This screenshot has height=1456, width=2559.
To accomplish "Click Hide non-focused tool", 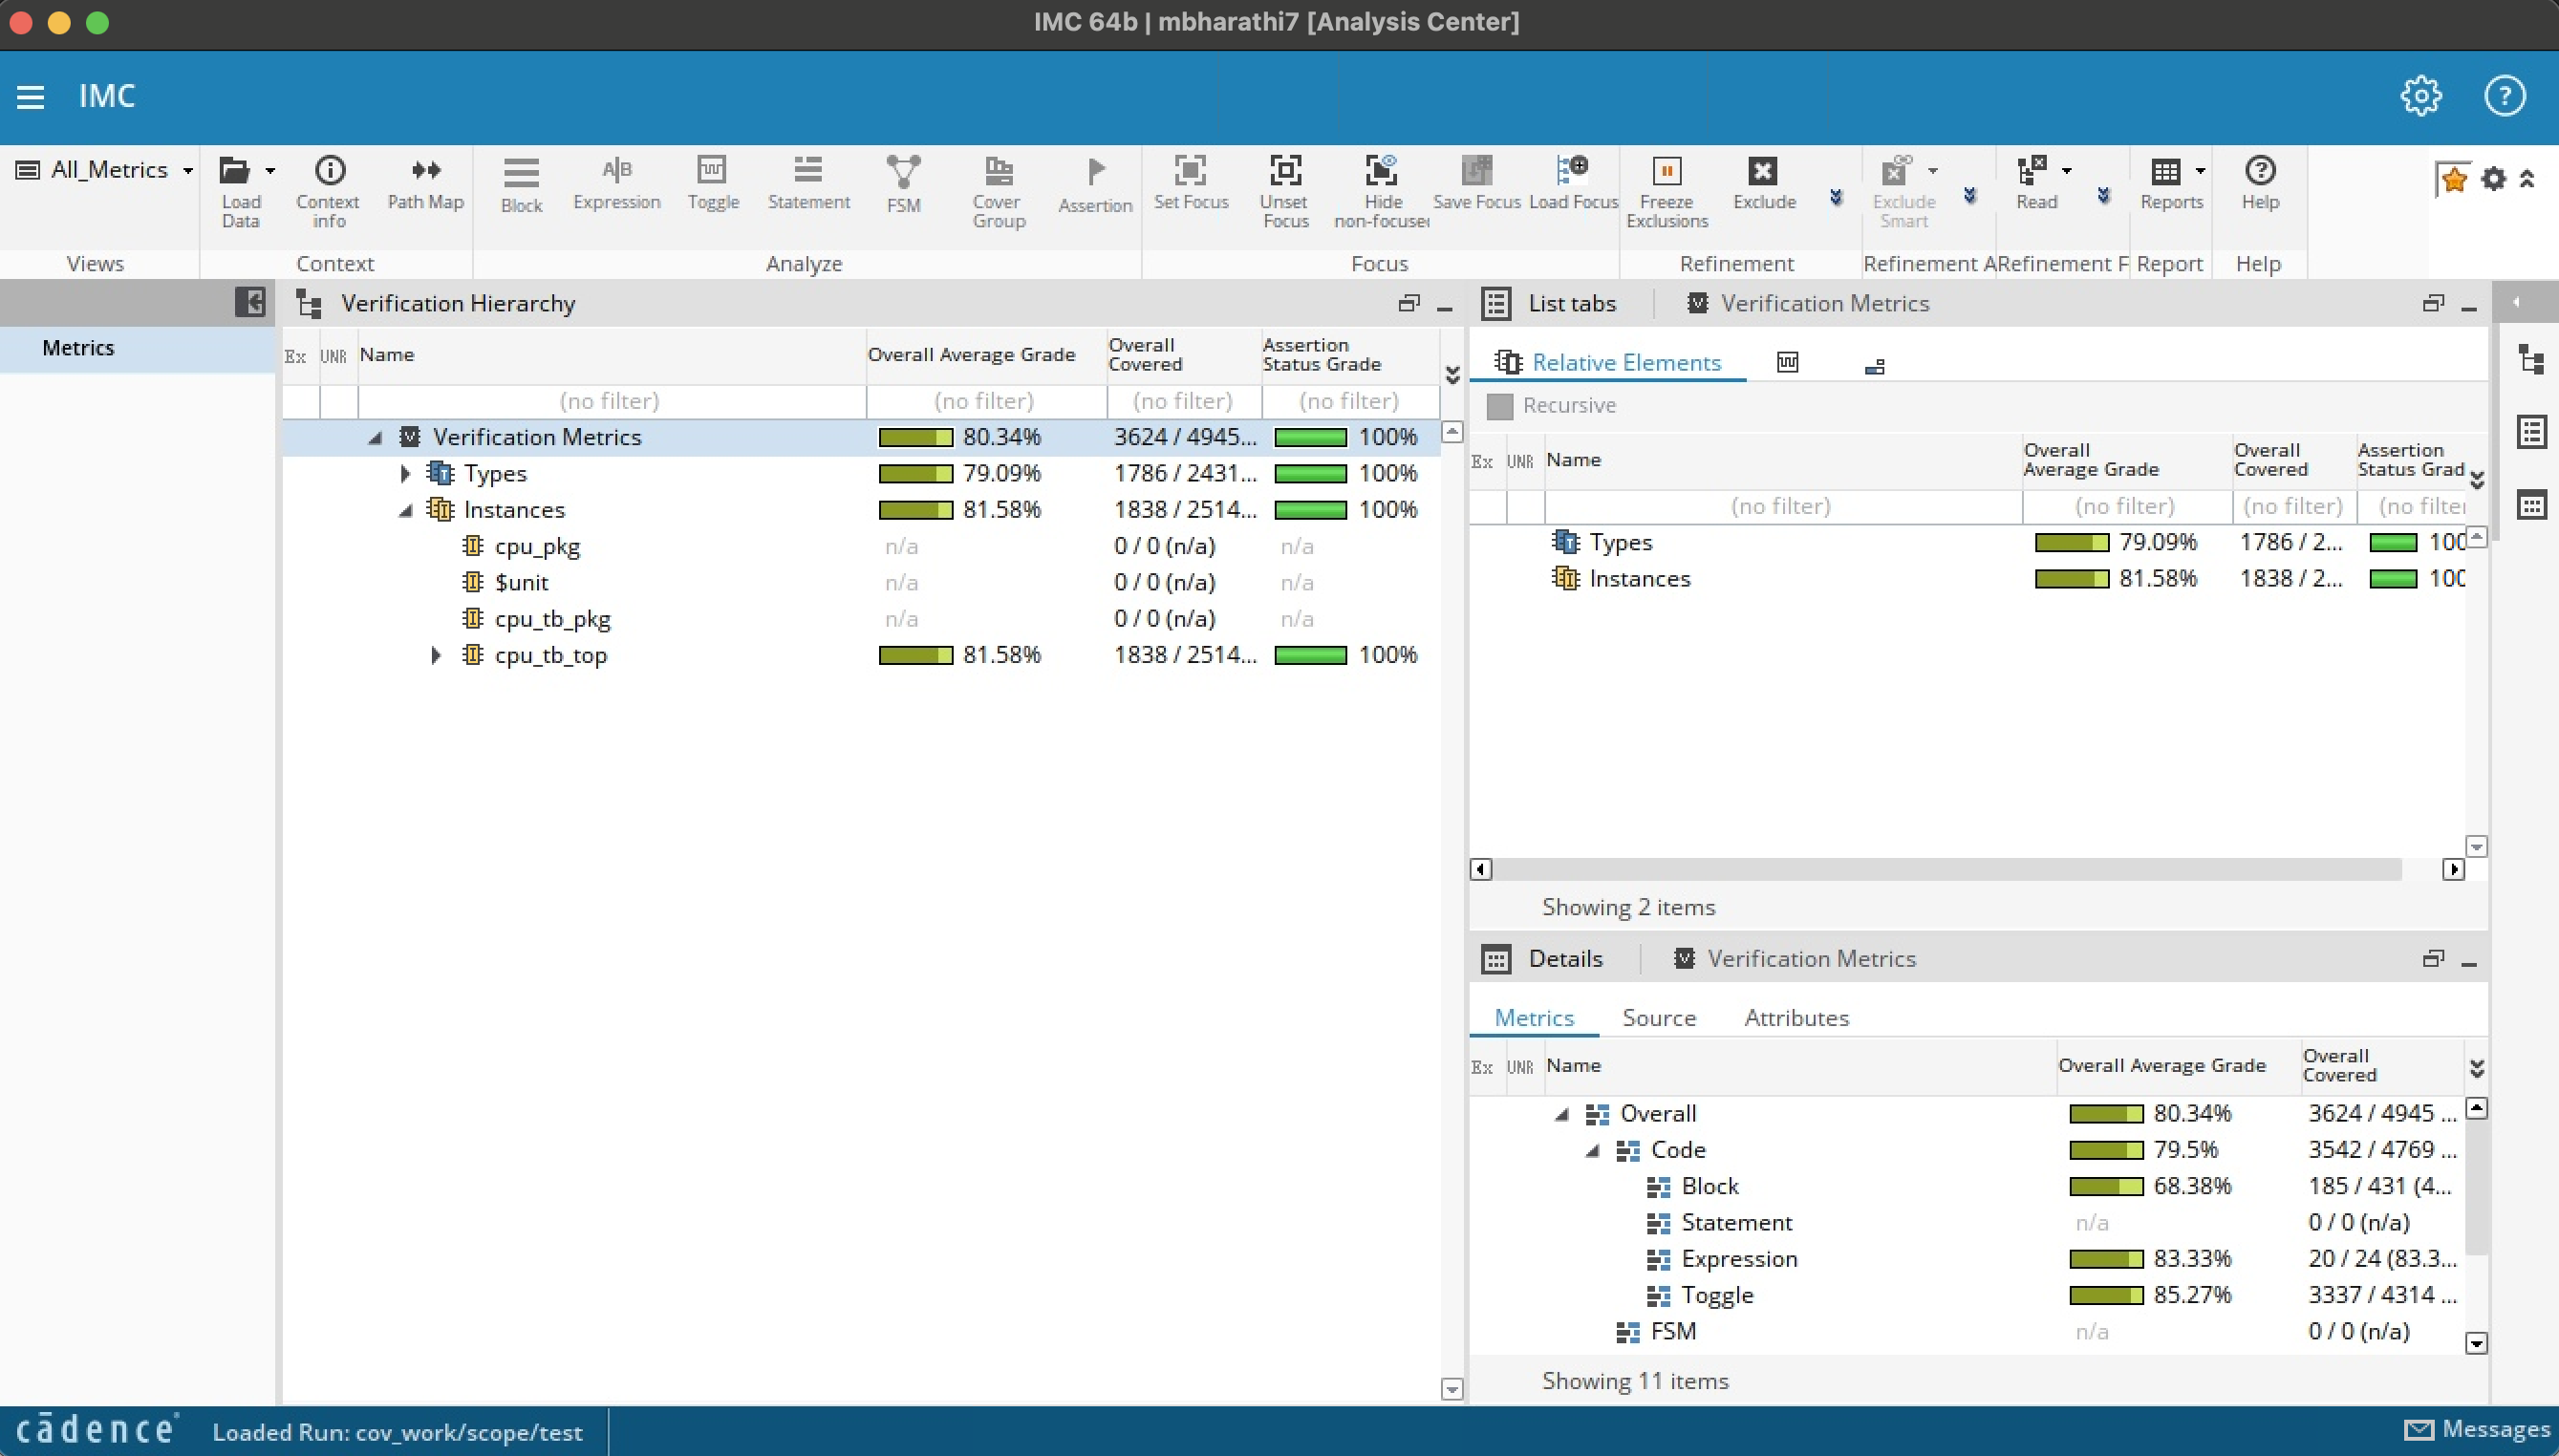I will coord(1381,193).
